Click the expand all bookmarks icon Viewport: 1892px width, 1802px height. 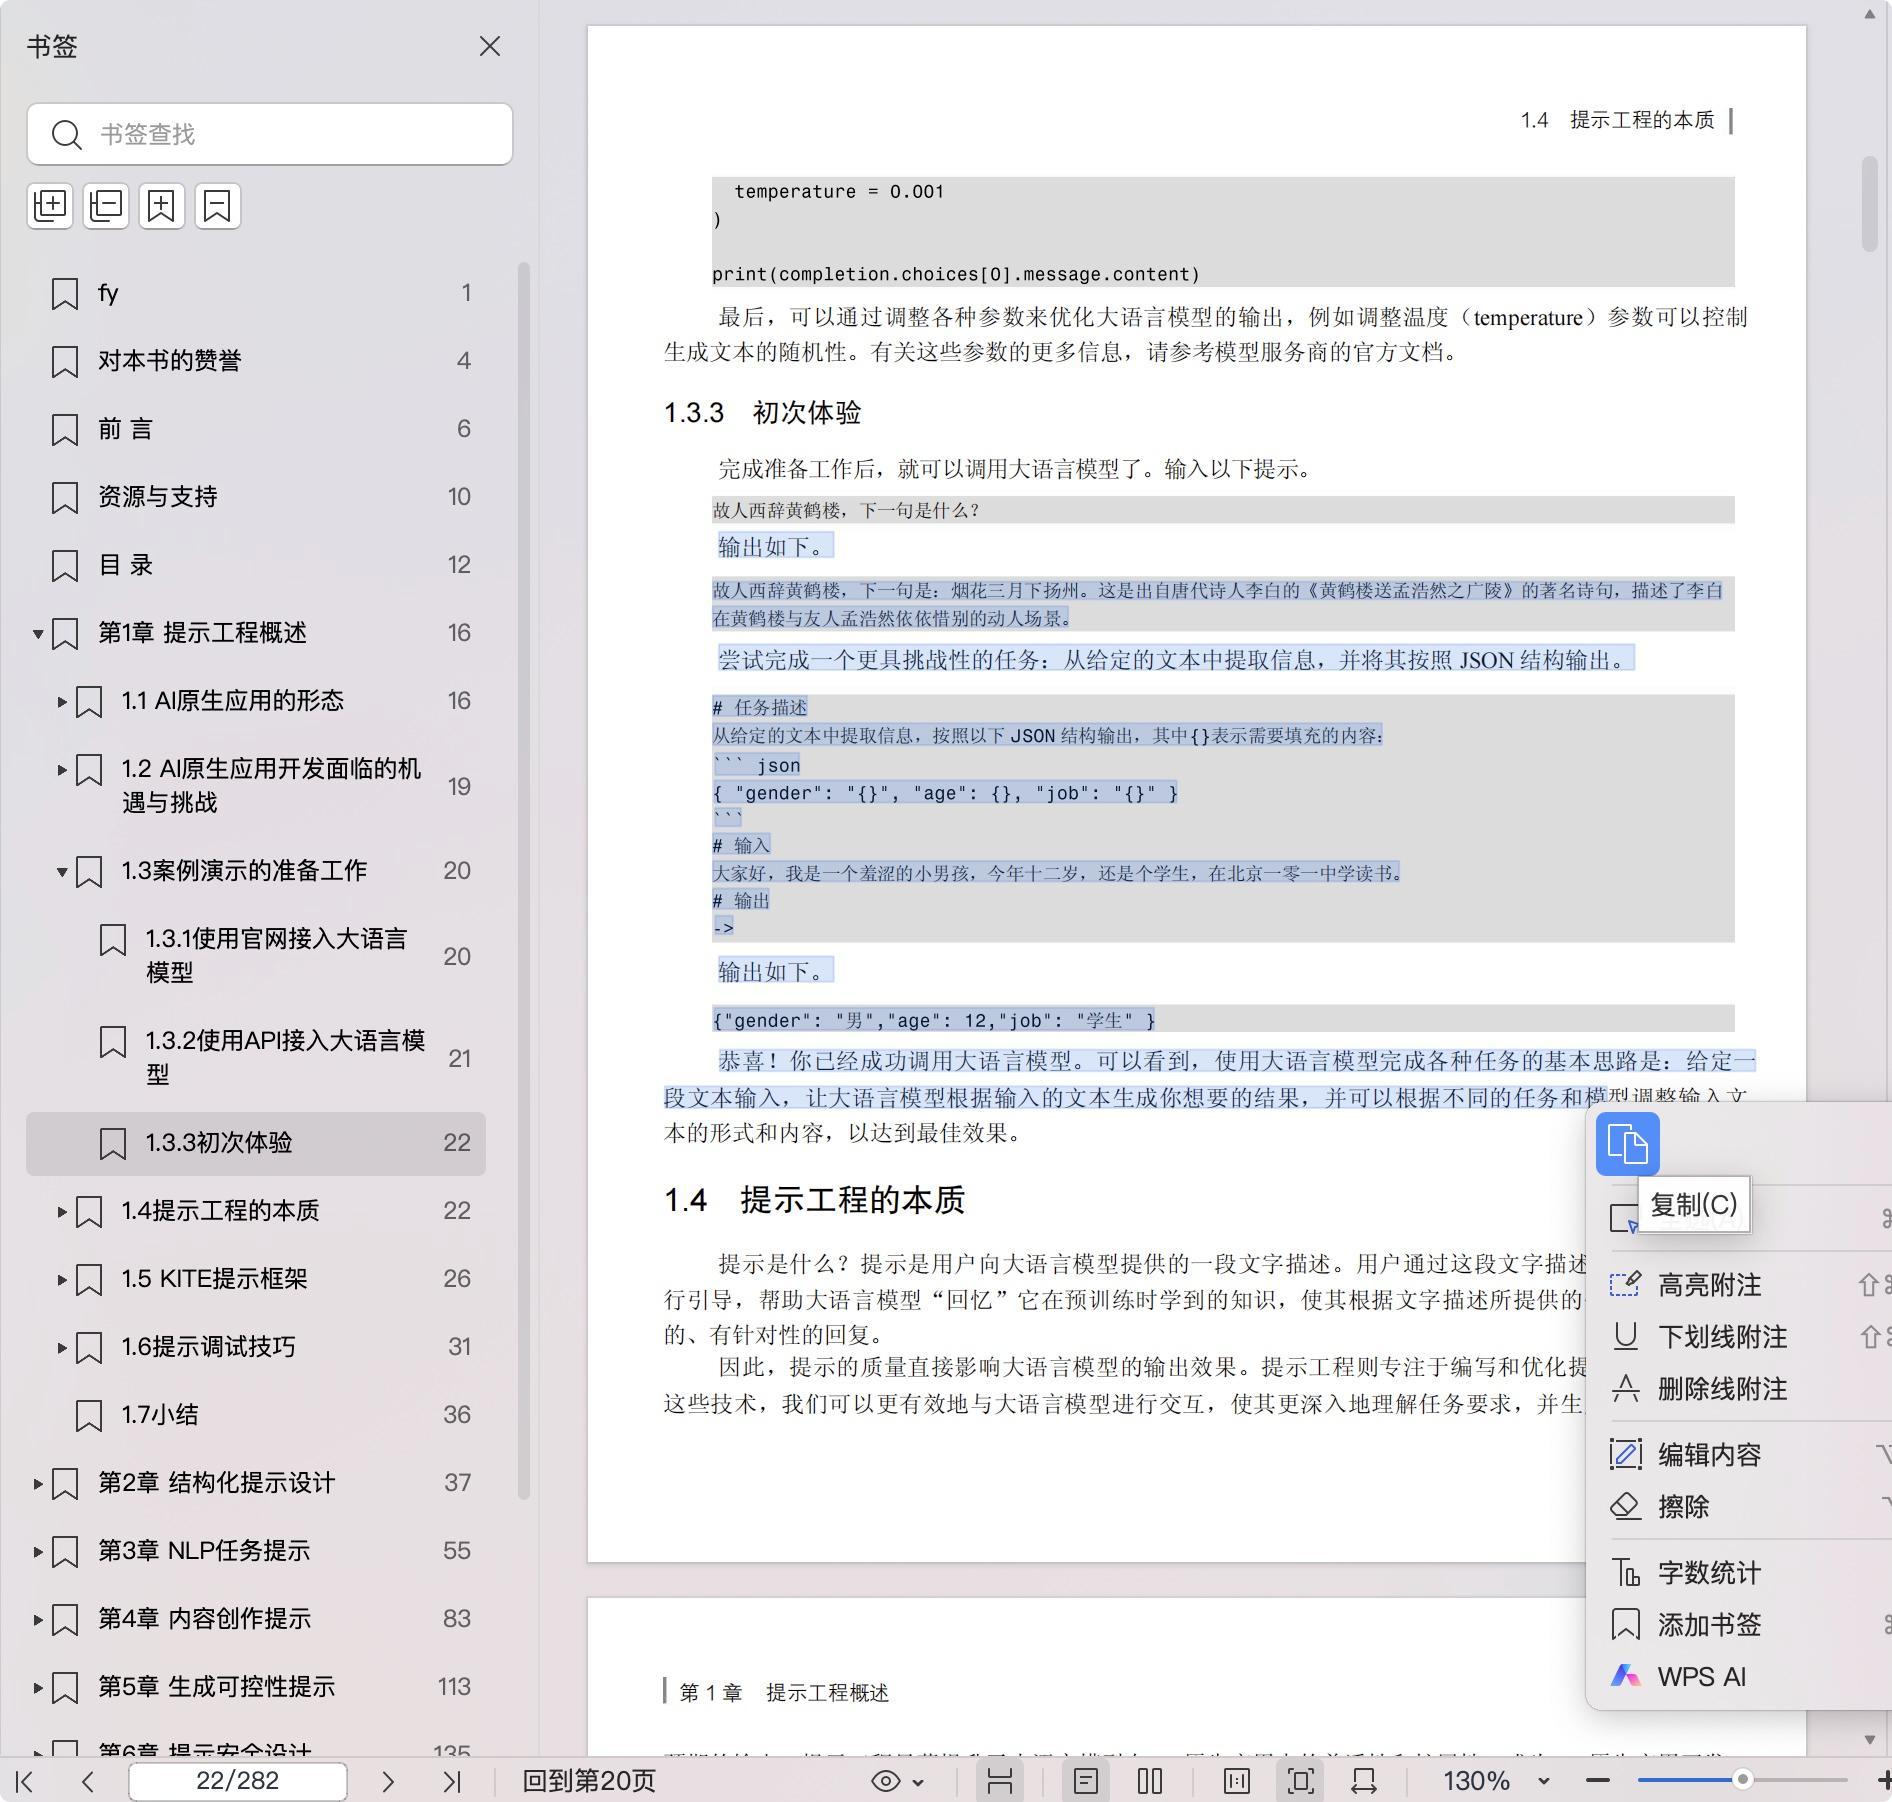coord(50,206)
